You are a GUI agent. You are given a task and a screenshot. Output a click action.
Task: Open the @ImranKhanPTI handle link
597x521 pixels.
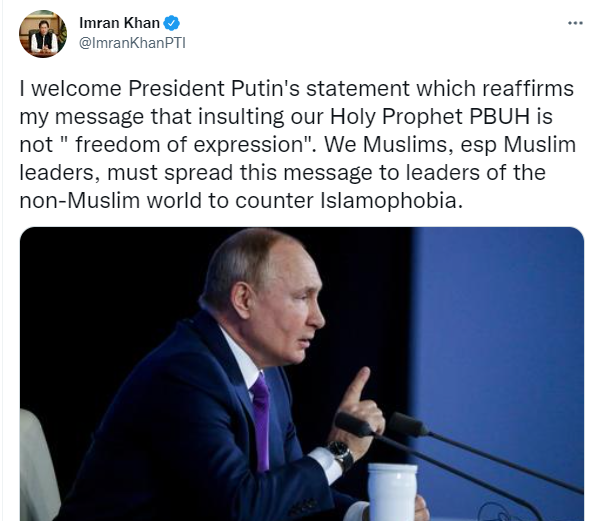click(132, 43)
